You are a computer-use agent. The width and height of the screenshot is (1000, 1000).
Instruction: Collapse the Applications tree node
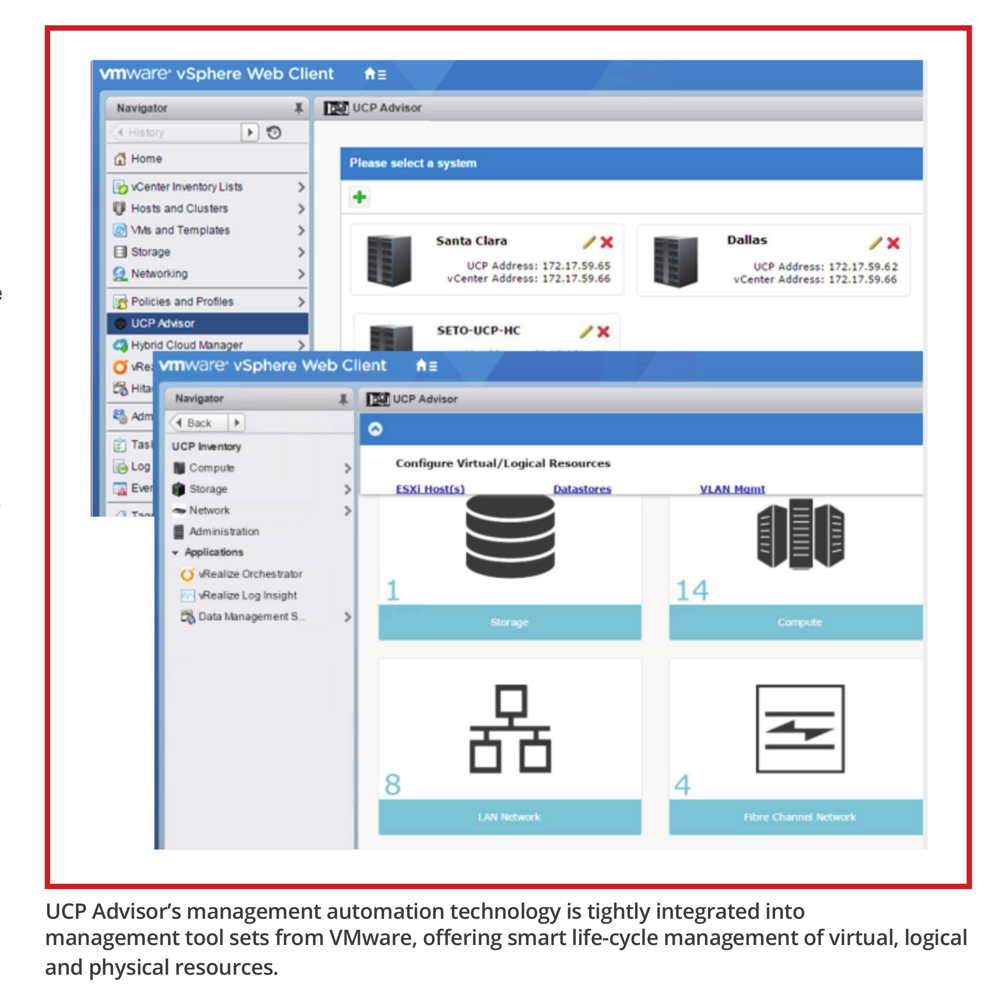175,553
